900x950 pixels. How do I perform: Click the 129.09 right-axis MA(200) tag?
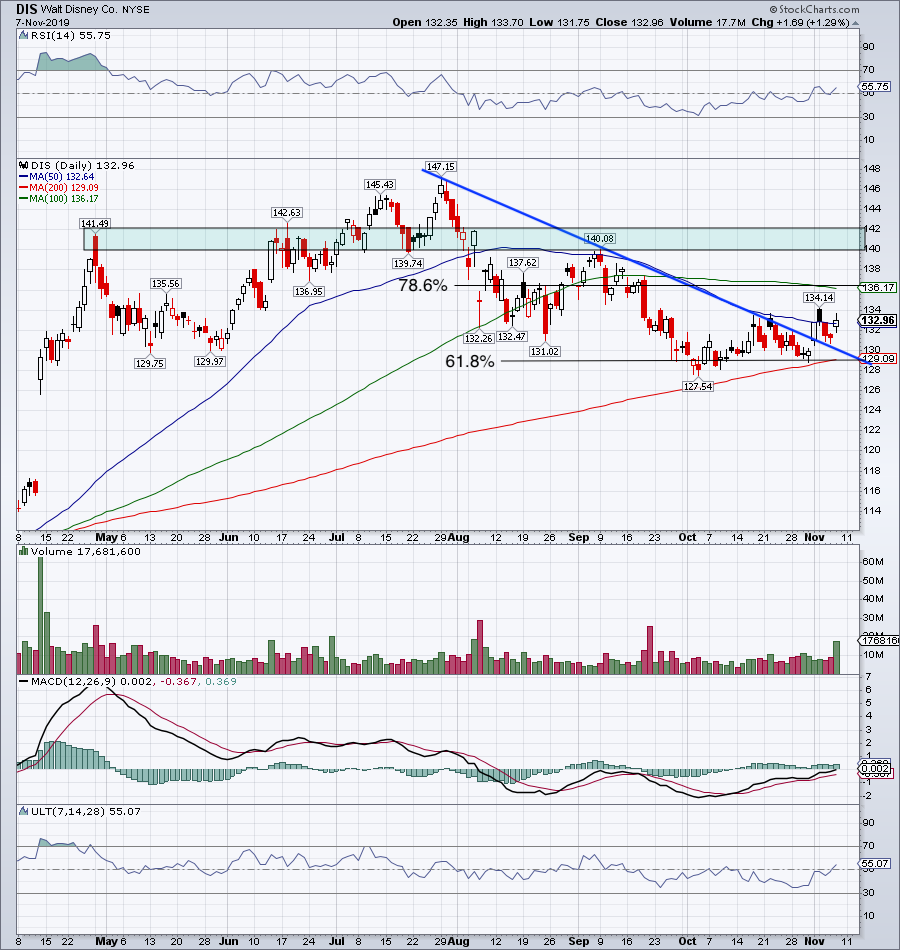tap(879, 359)
